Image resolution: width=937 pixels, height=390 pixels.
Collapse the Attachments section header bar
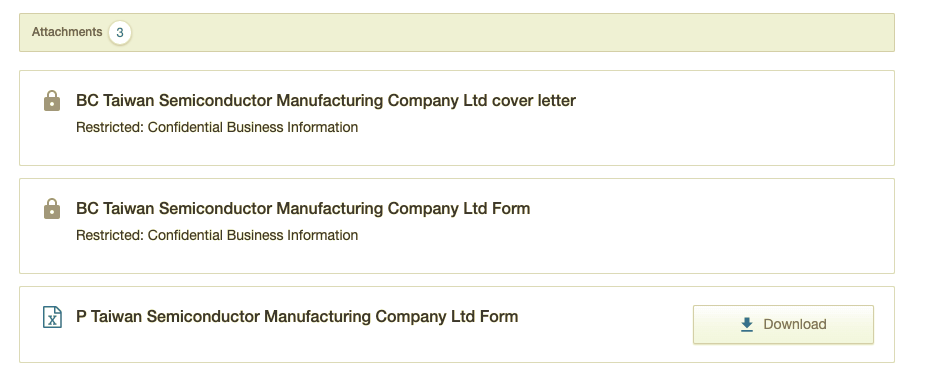click(x=457, y=32)
